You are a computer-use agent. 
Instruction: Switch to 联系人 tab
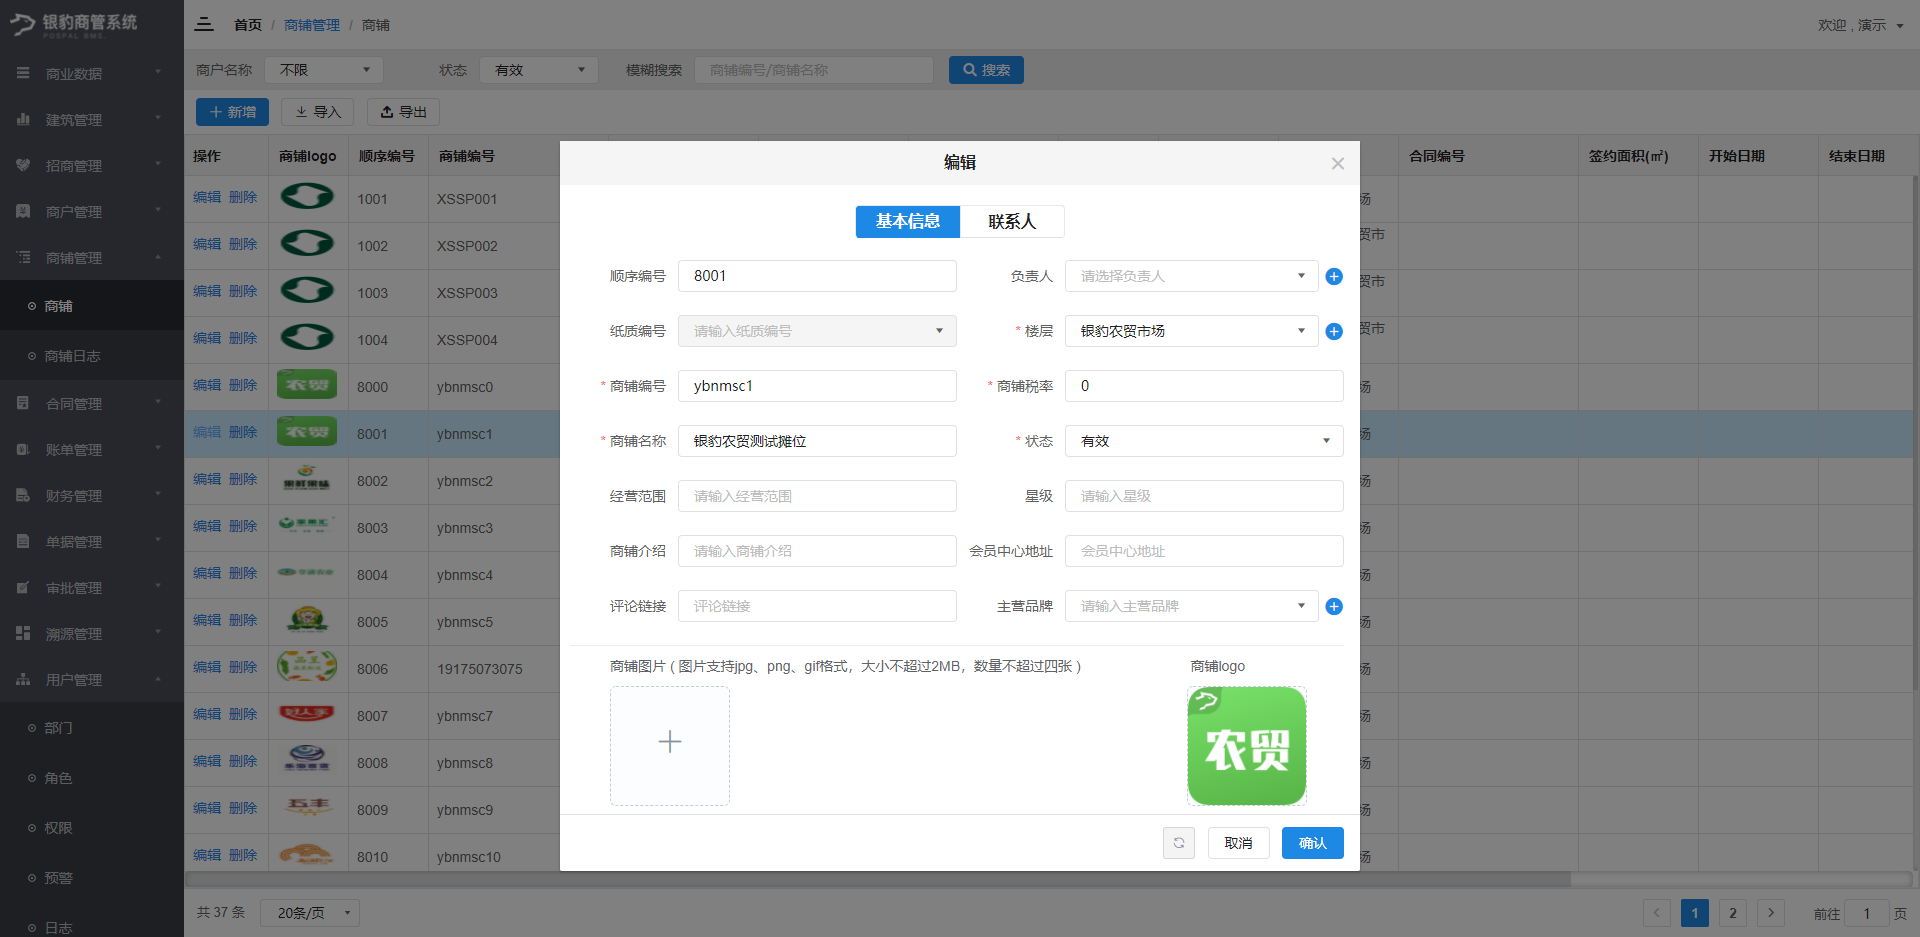click(1012, 221)
